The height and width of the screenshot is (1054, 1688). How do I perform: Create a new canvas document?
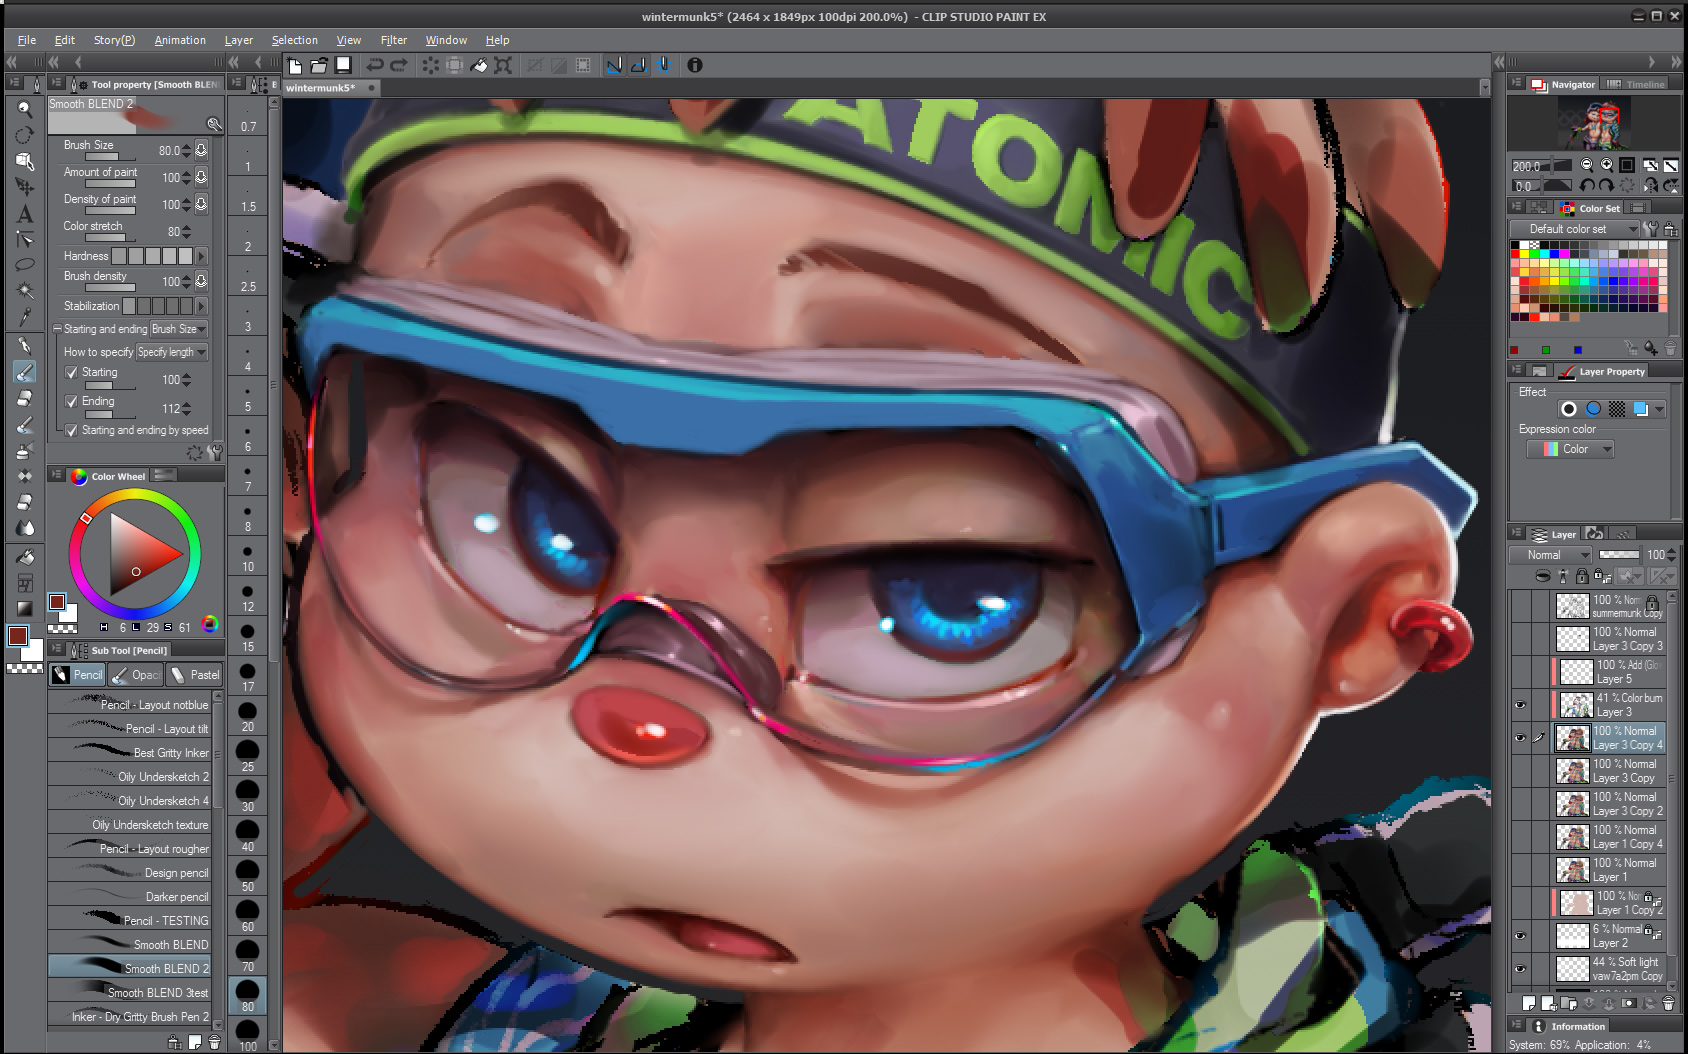[295, 66]
